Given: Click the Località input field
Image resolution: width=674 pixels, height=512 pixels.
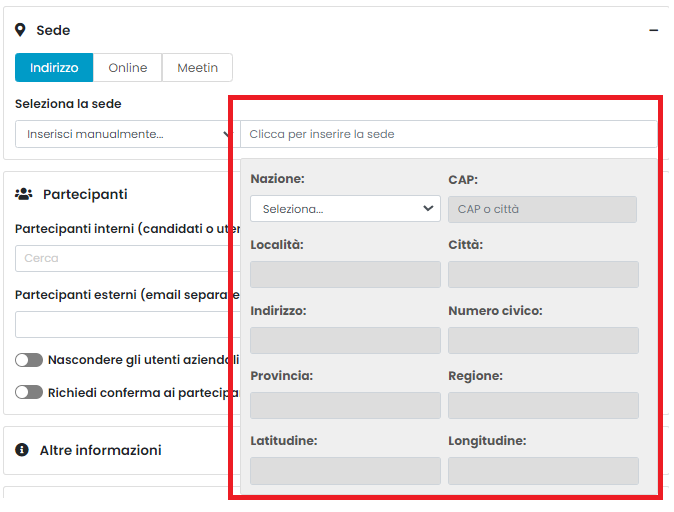Looking at the screenshot, I should tap(346, 274).
